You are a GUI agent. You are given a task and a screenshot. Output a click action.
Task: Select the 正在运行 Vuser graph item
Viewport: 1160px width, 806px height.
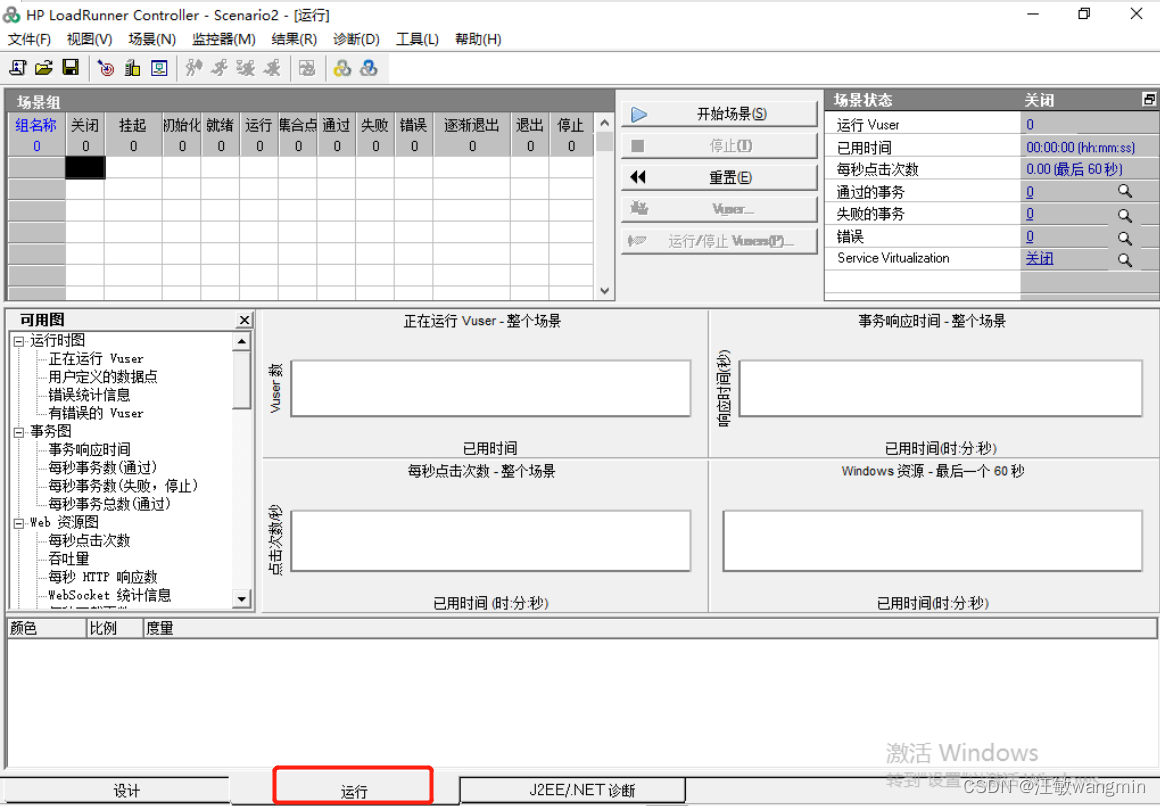coord(95,358)
